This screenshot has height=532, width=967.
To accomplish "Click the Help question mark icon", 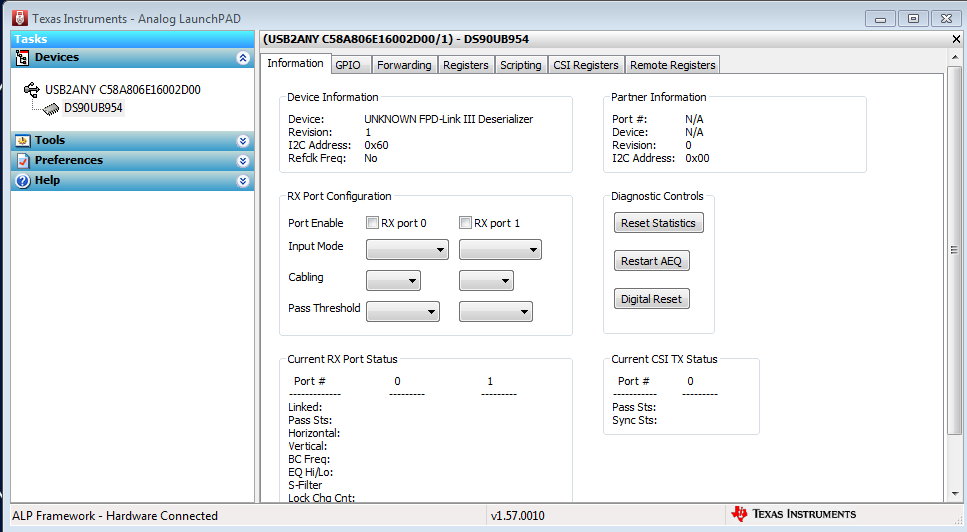I will 23,181.
